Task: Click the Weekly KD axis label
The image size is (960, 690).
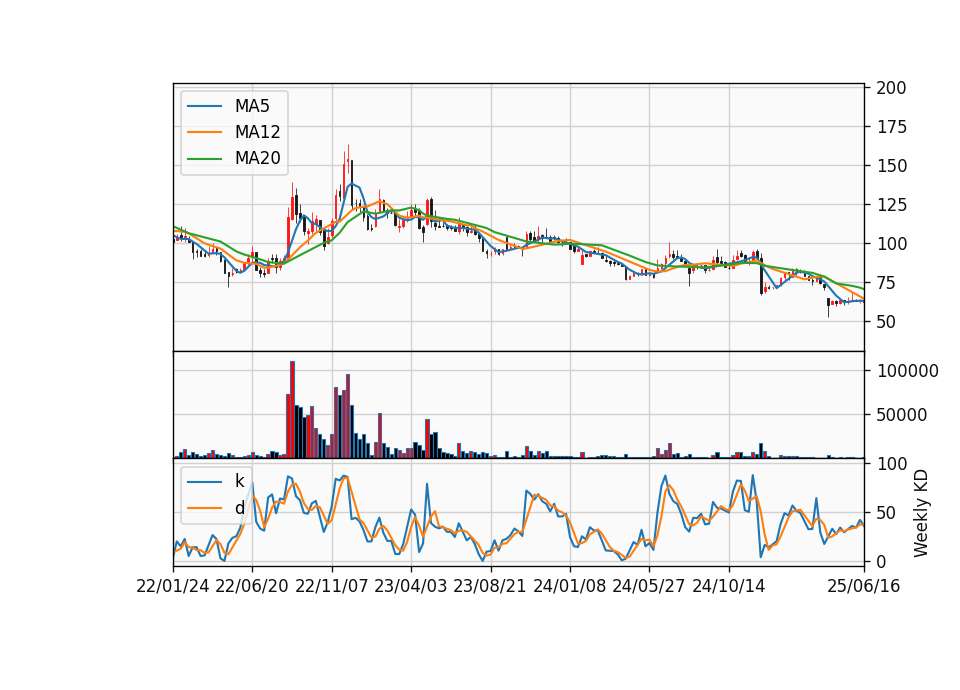Action: coord(921,513)
